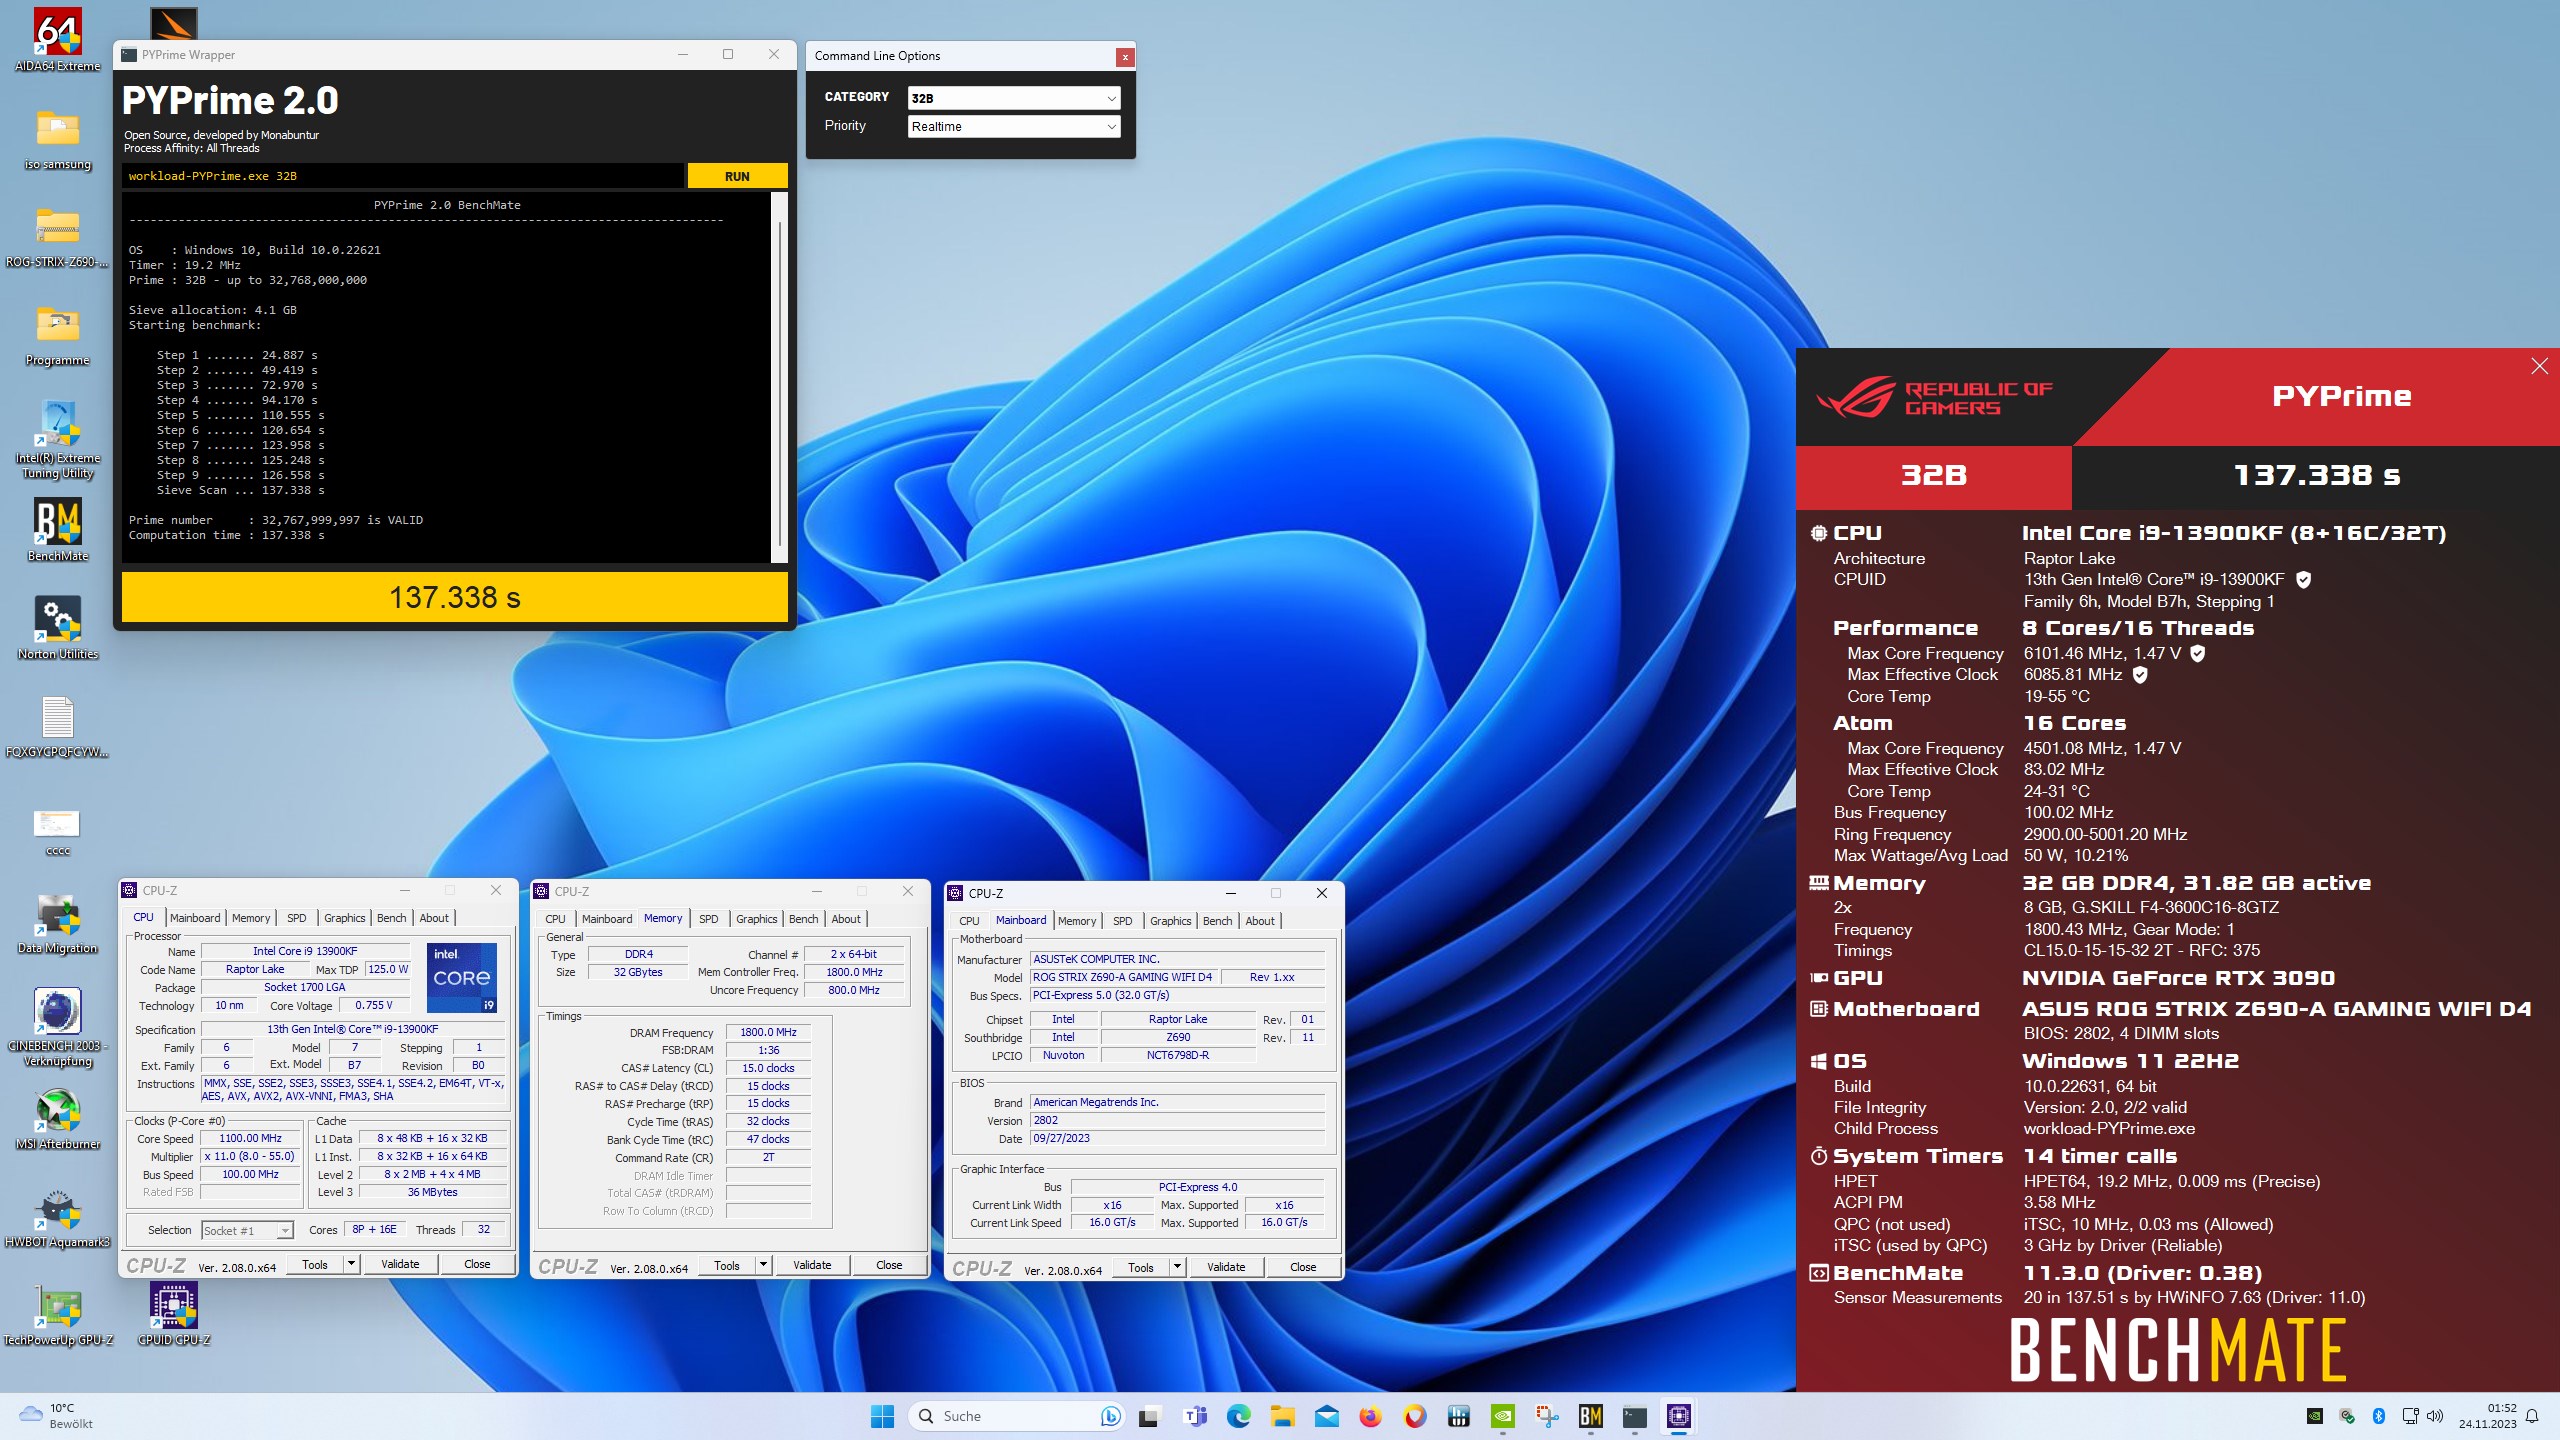Click Validate in left CPU-Z window
The width and height of the screenshot is (2560, 1440).
pyautogui.click(x=400, y=1264)
